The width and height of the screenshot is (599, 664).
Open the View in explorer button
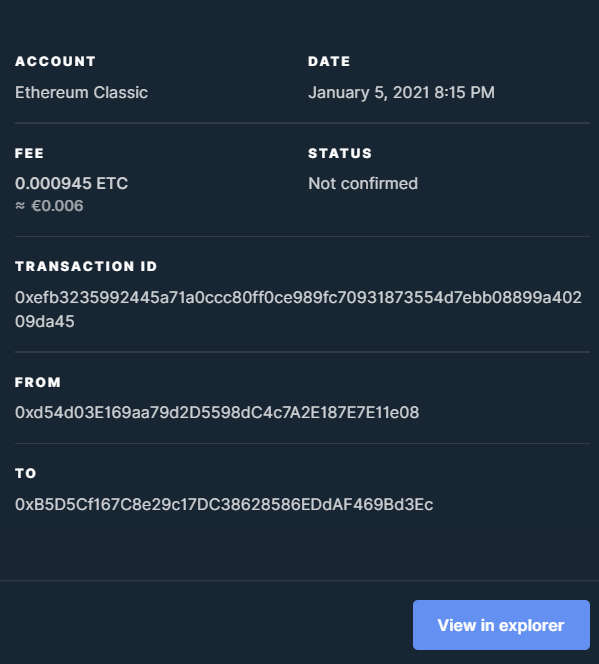click(x=501, y=625)
